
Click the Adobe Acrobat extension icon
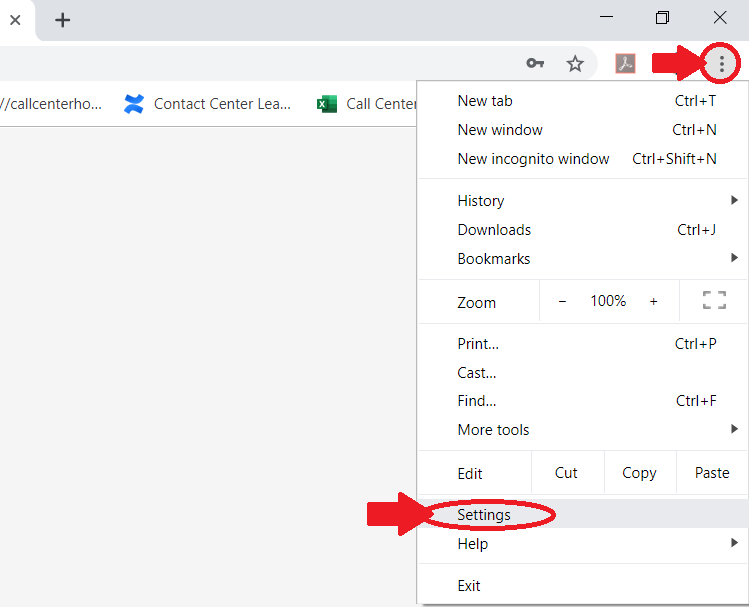tap(625, 64)
